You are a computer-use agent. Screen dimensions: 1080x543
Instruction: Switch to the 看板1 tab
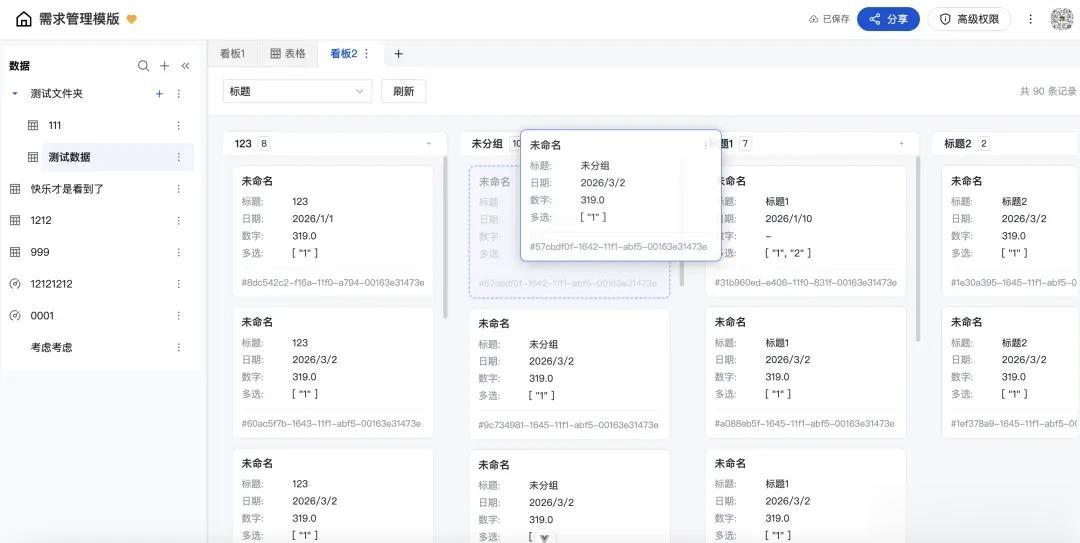coord(232,53)
